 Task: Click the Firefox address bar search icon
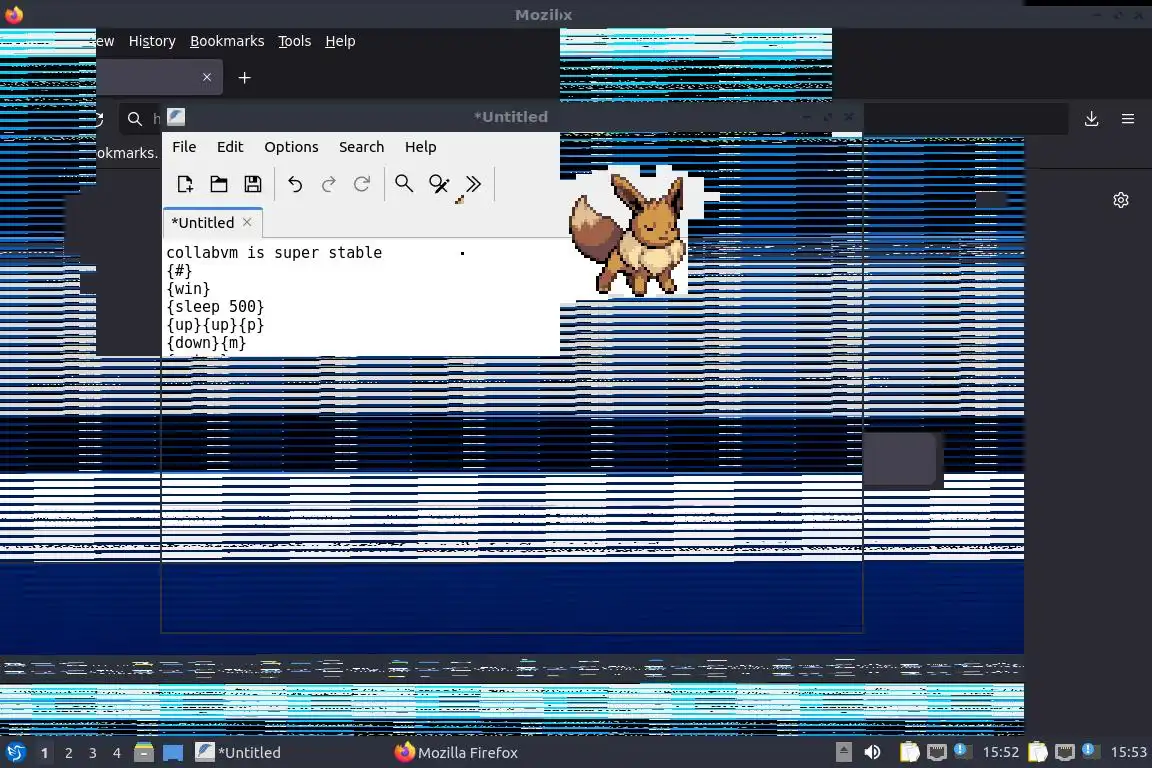[134, 118]
